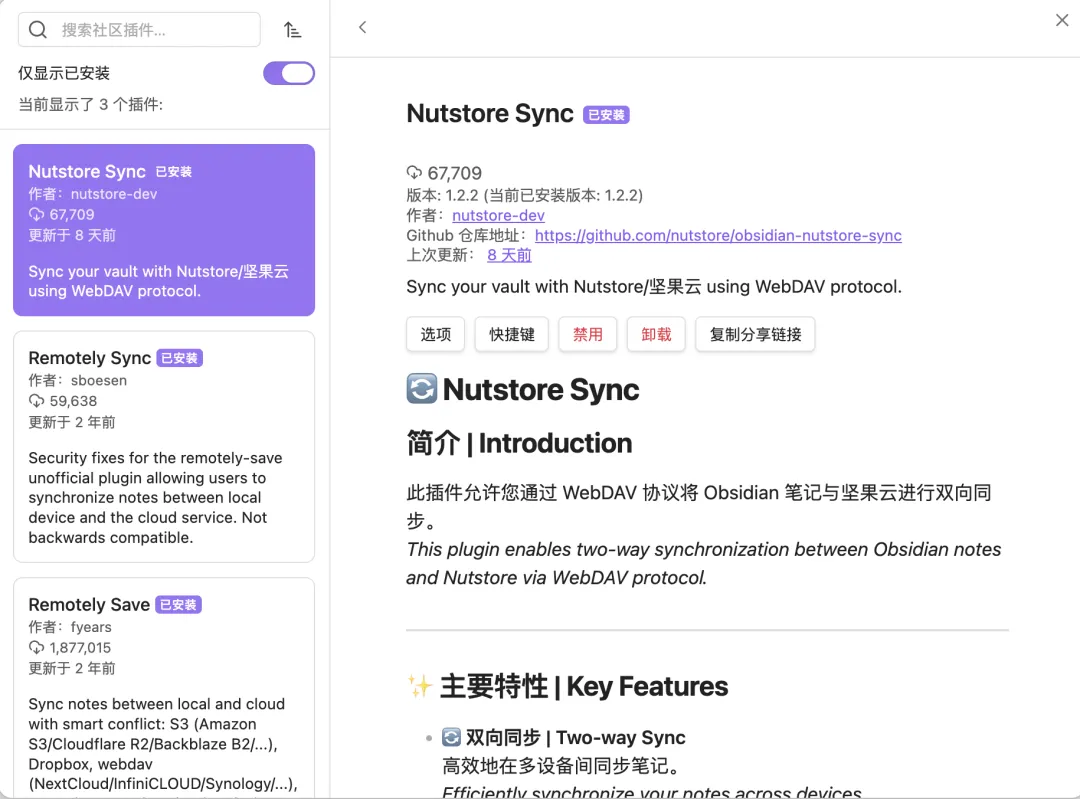Image resolution: width=1080 pixels, height=799 pixels.
Task: Click the installed badge next to title
Action: [x=606, y=115]
